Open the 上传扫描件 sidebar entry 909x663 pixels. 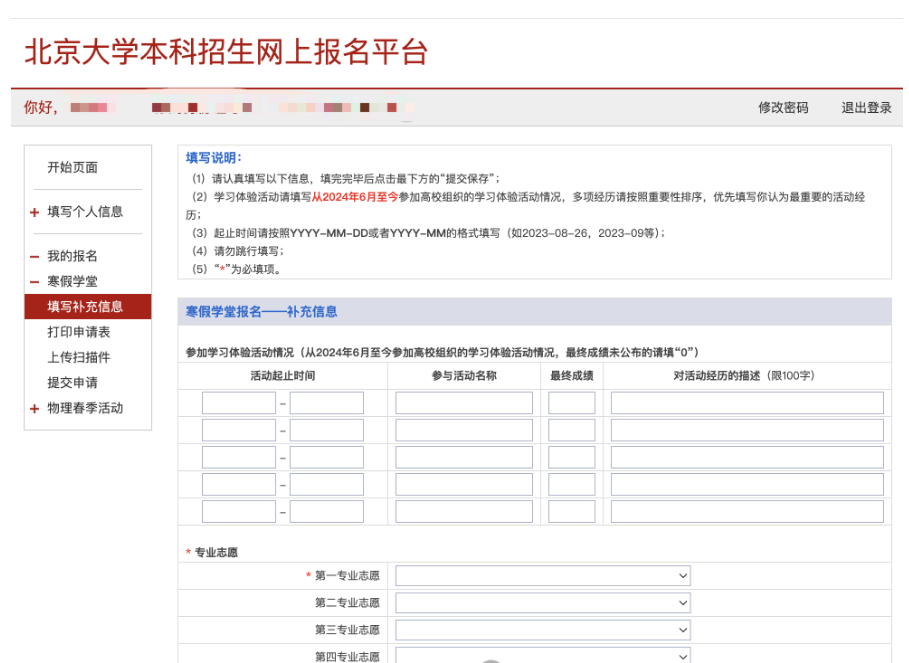[79, 358]
